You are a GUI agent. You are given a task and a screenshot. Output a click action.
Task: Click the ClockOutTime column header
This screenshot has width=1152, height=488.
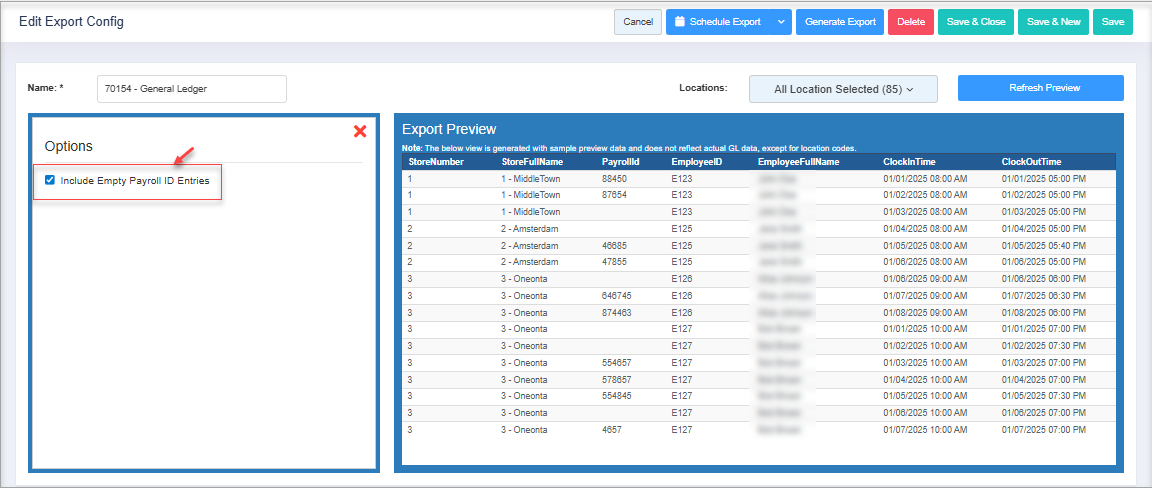coord(1031,161)
